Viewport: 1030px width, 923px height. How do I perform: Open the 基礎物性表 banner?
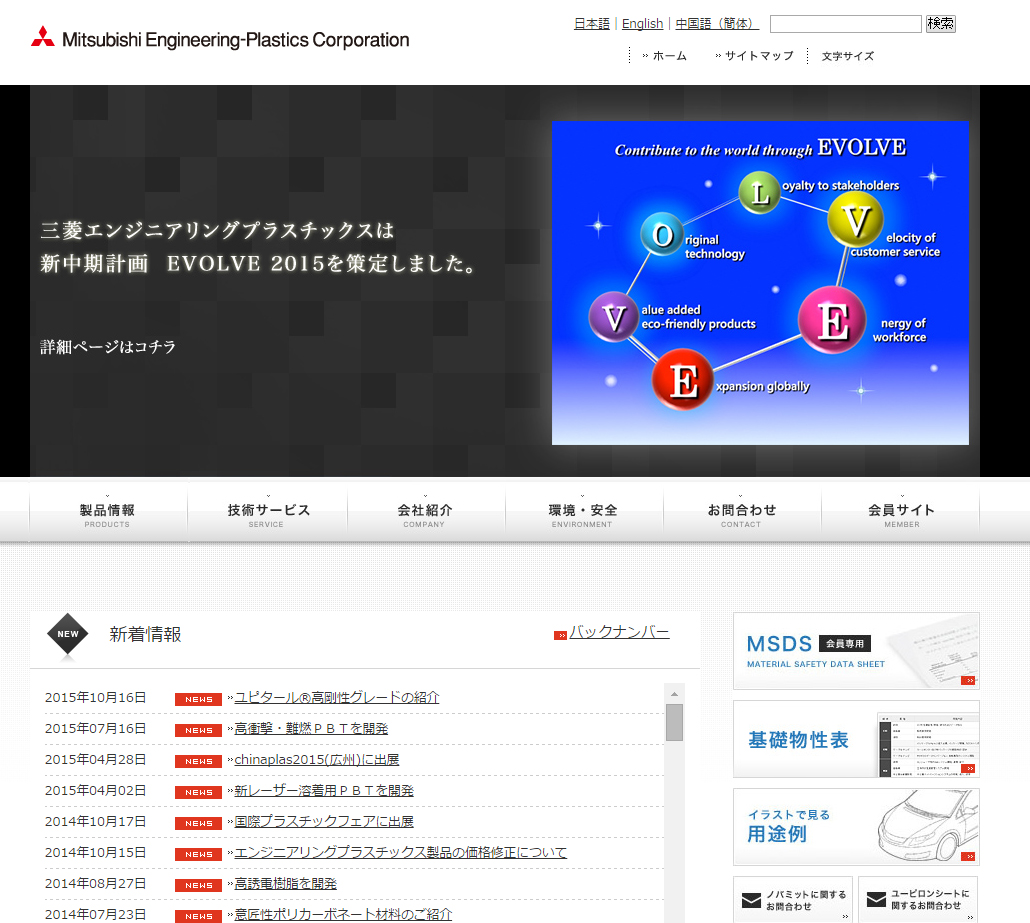coord(856,739)
